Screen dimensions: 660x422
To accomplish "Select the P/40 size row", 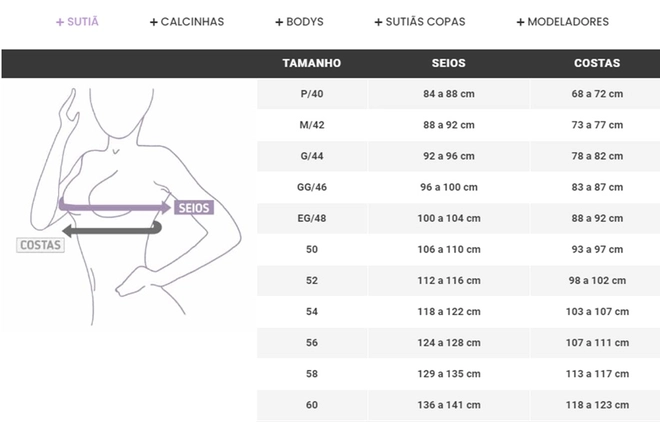I will 458,94.
